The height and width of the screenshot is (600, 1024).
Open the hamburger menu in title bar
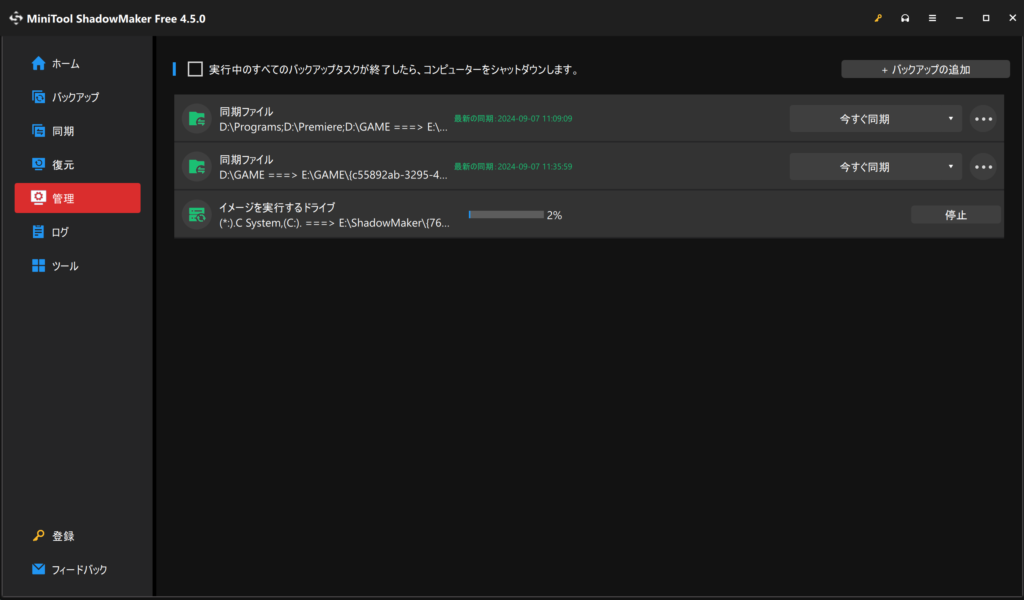point(932,18)
